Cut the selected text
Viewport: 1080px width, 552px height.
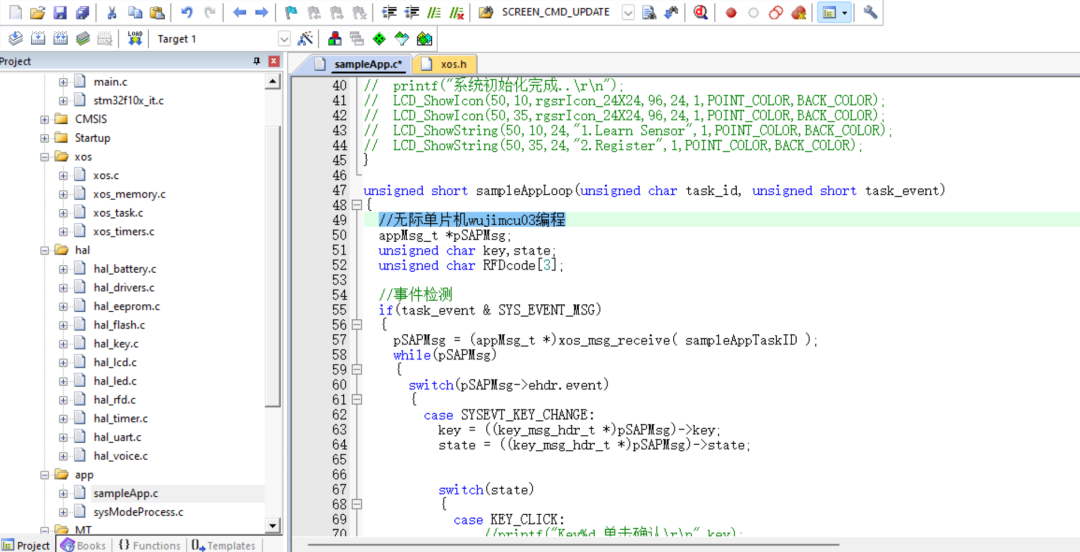112,12
